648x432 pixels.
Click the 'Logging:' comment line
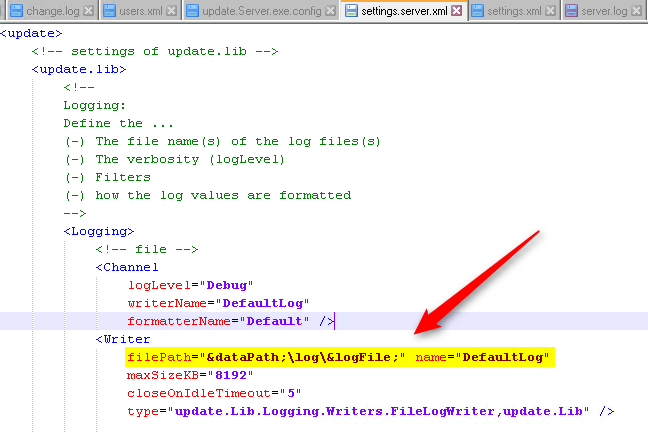pos(95,105)
